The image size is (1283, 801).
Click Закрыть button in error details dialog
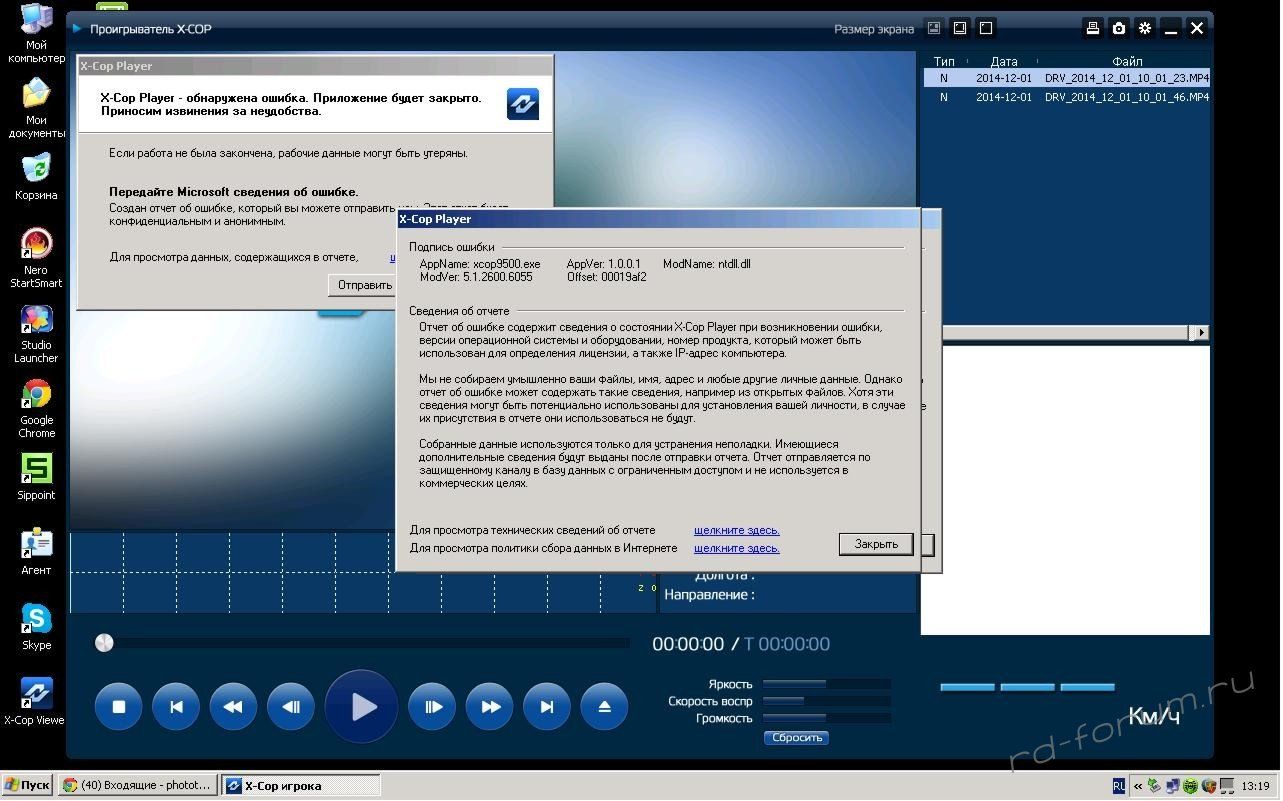point(876,544)
